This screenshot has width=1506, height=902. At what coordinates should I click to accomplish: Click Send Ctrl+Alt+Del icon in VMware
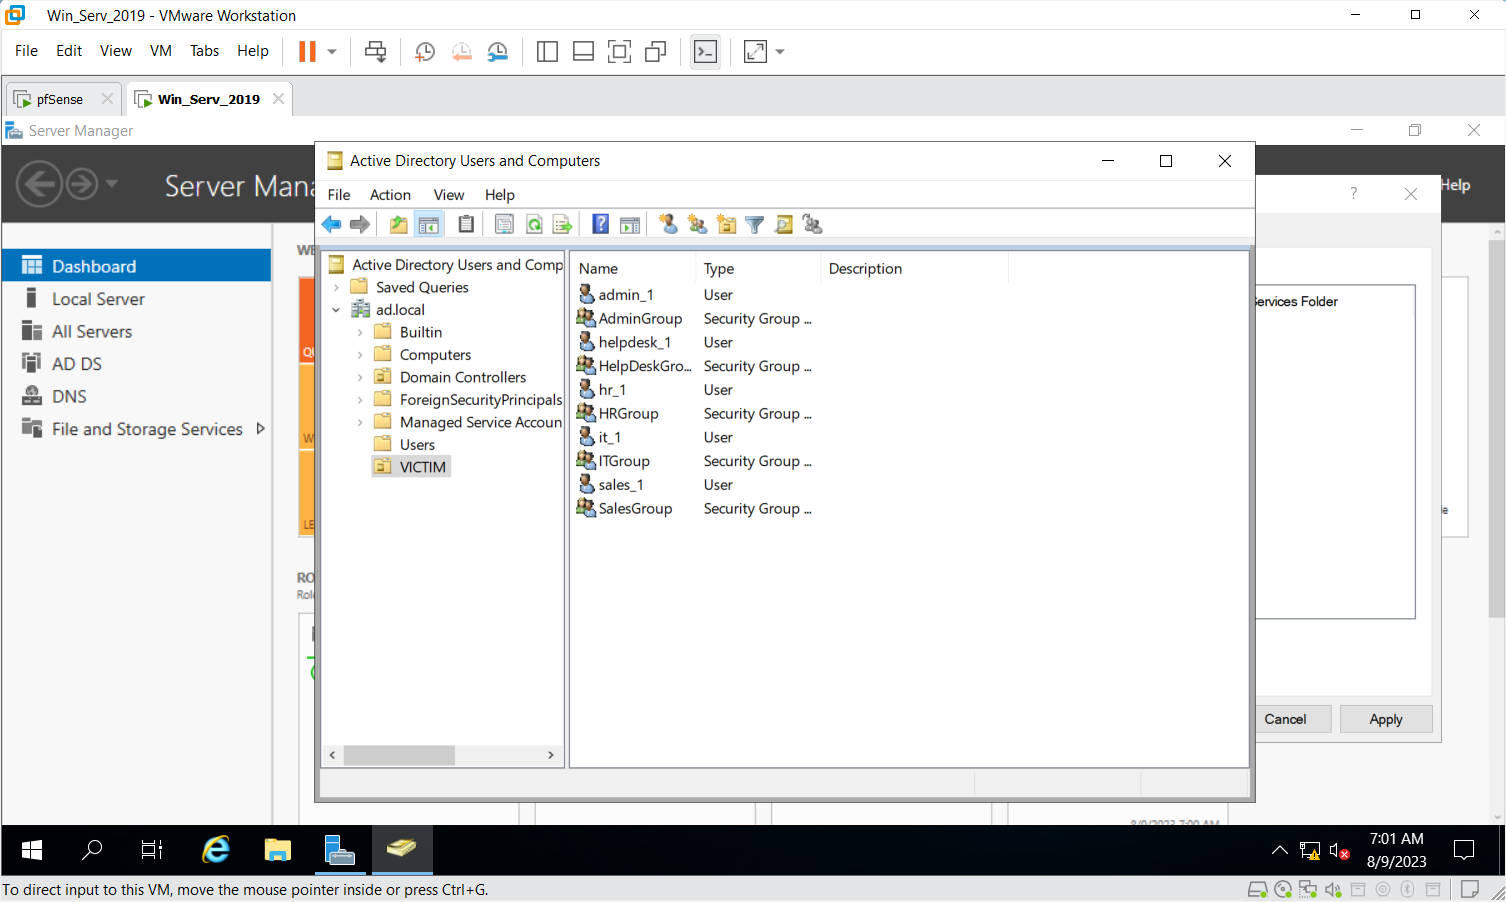[376, 52]
